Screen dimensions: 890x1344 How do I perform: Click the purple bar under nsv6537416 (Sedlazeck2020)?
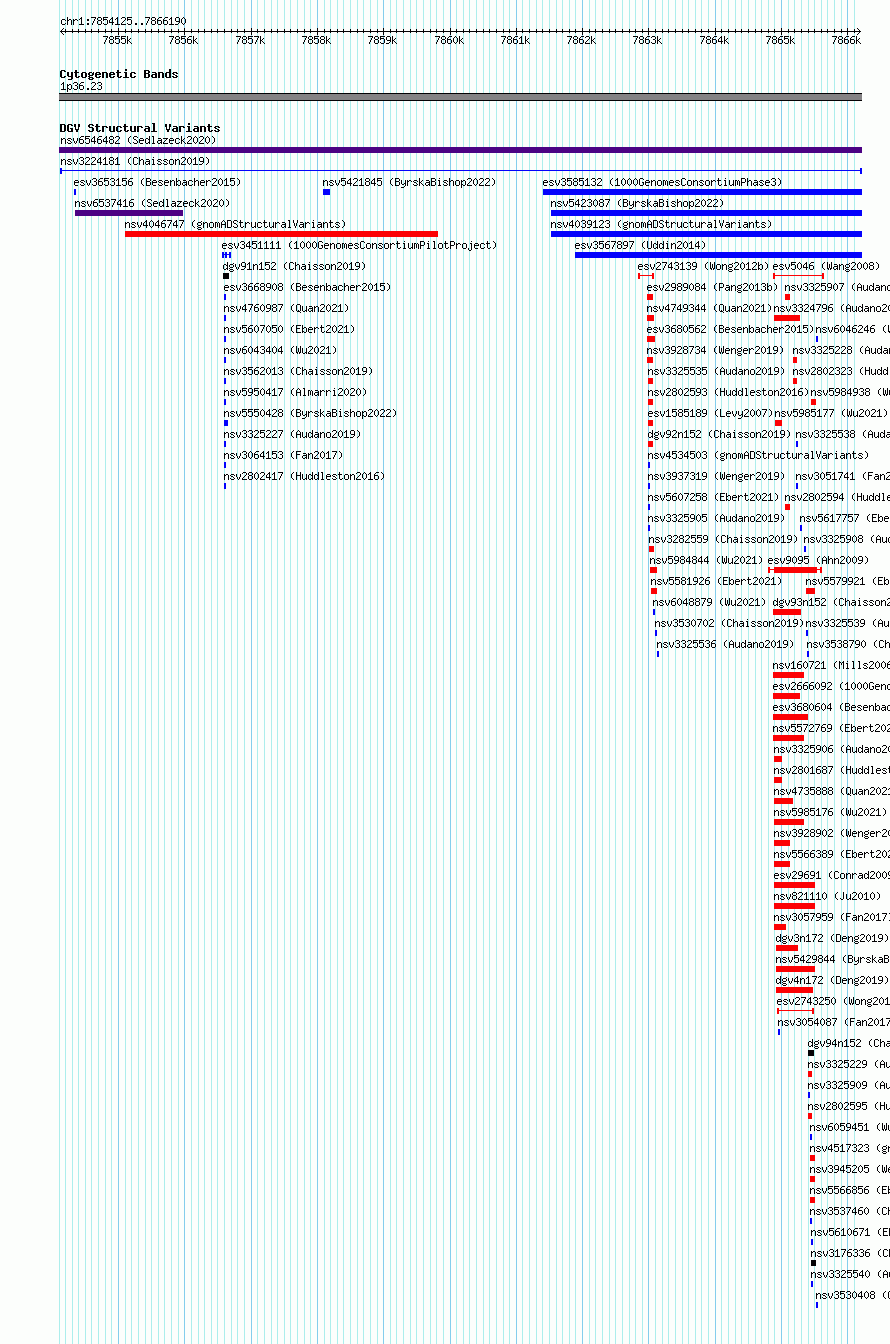129,213
